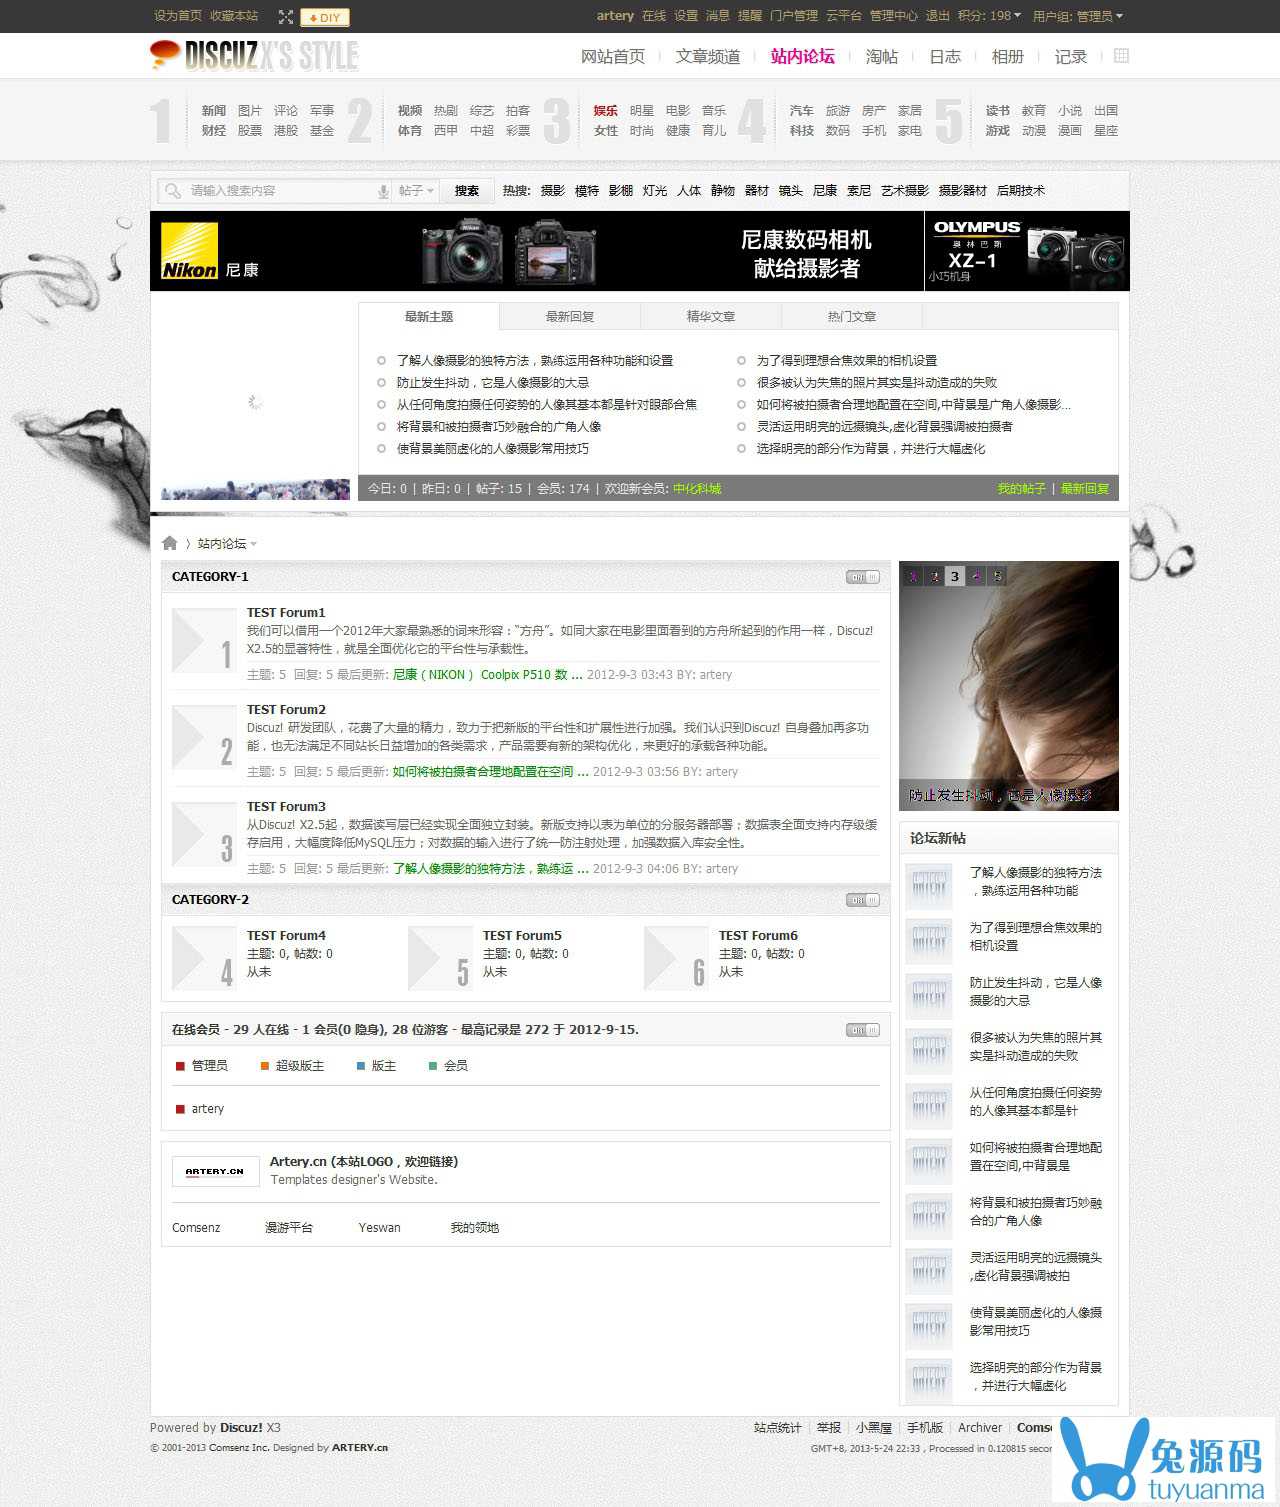Viewport: 1280px width, 1507px height.
Task: Click 退出 to log out
Action: coord(937,16)
